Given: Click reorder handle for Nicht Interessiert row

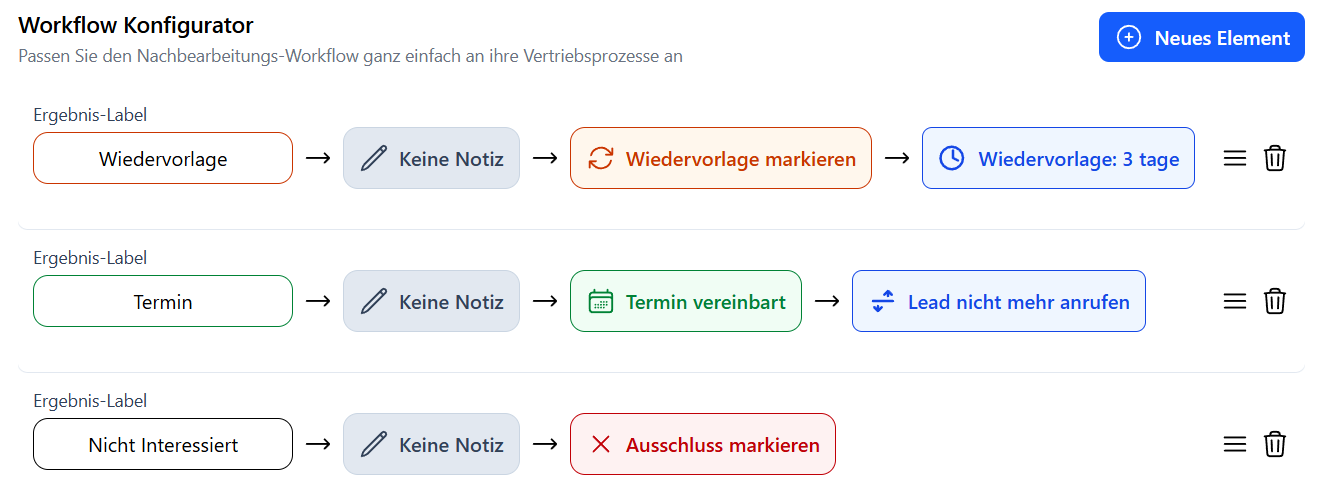Looking at the screenshot, I should click(x=1235, y=444).
